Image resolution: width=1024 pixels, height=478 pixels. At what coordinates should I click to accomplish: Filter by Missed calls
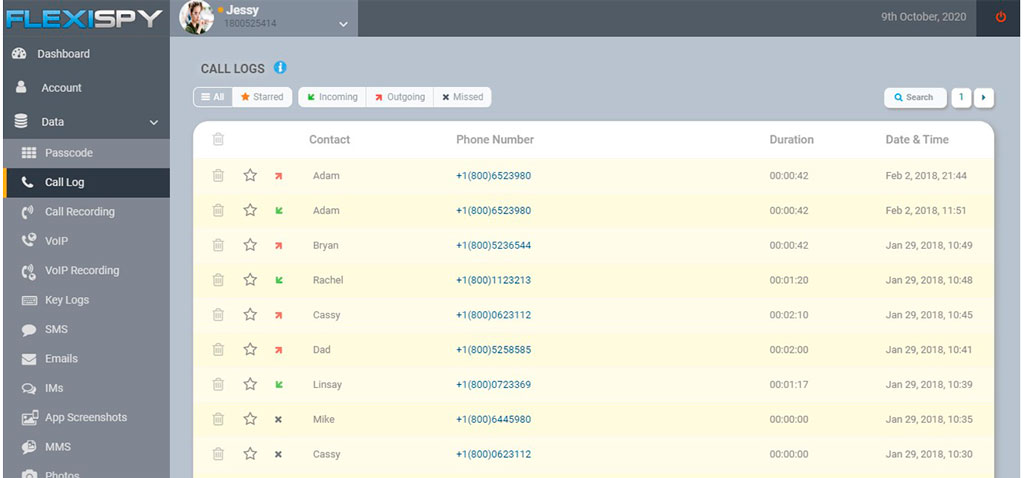(x=462, y=97)
